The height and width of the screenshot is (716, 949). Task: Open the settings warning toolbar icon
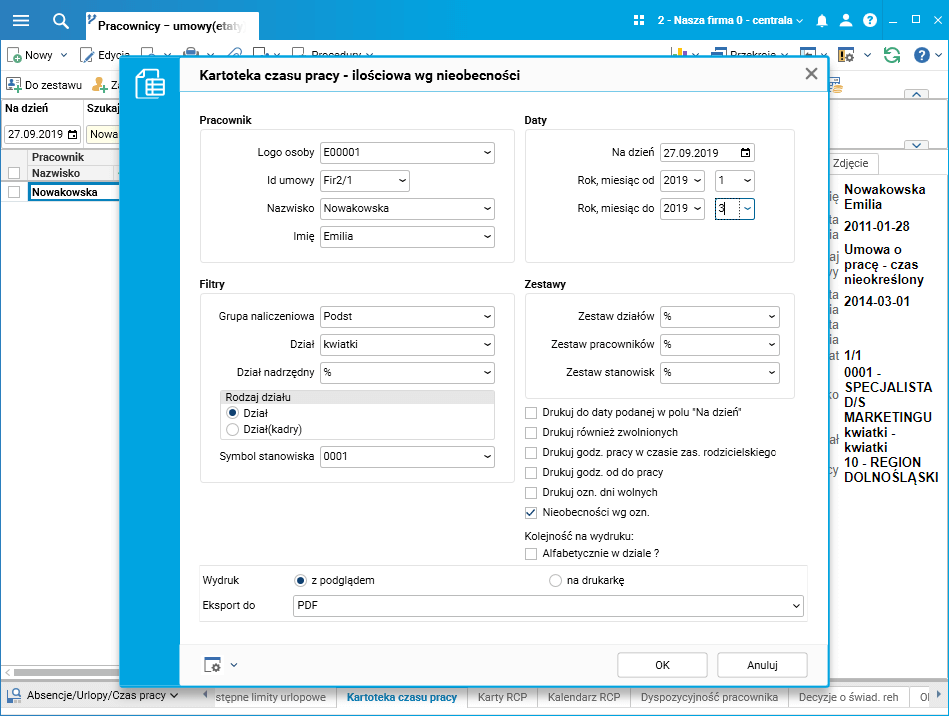pos(846,55)
